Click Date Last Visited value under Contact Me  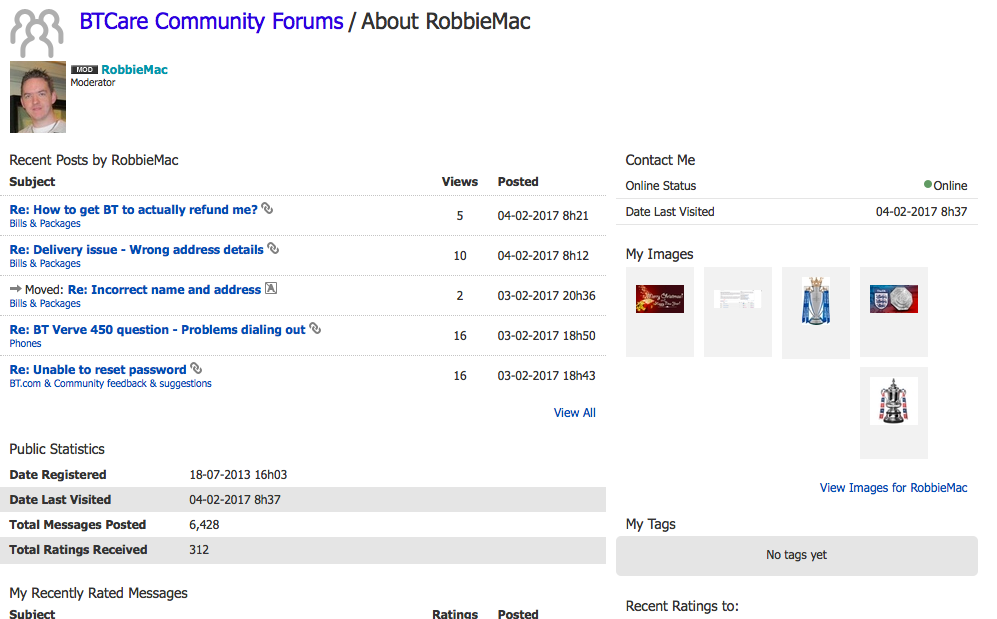click(x=921, y=212)
